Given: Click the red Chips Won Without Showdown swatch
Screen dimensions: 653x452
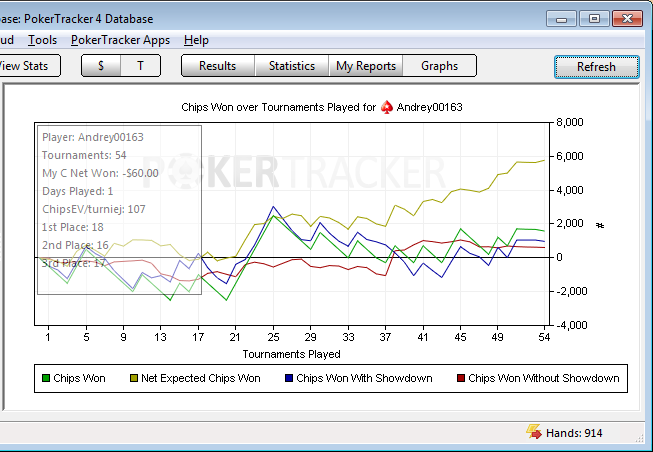Looking at the screenshot, I should pyautogui.click(x=461, y=378).
